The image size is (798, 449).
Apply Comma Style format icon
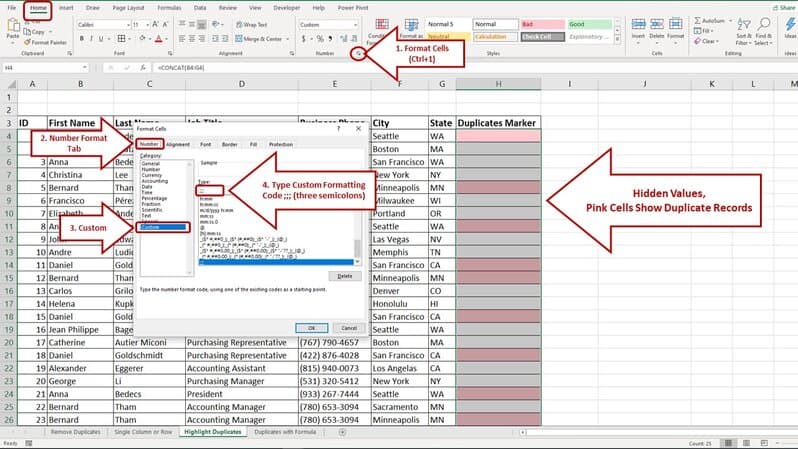pyautogui.click(x=331, y=39)
